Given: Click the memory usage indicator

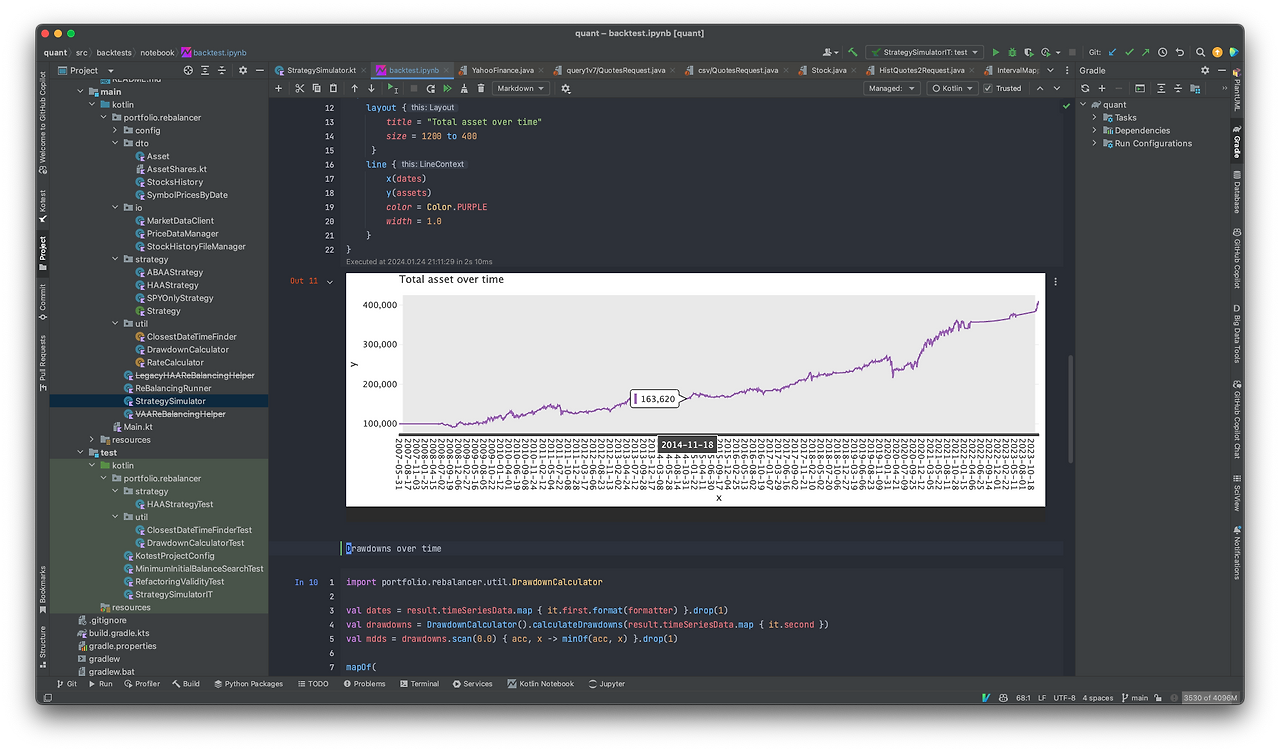Looking at the screenshot, I should click(x=1212, y=698).
